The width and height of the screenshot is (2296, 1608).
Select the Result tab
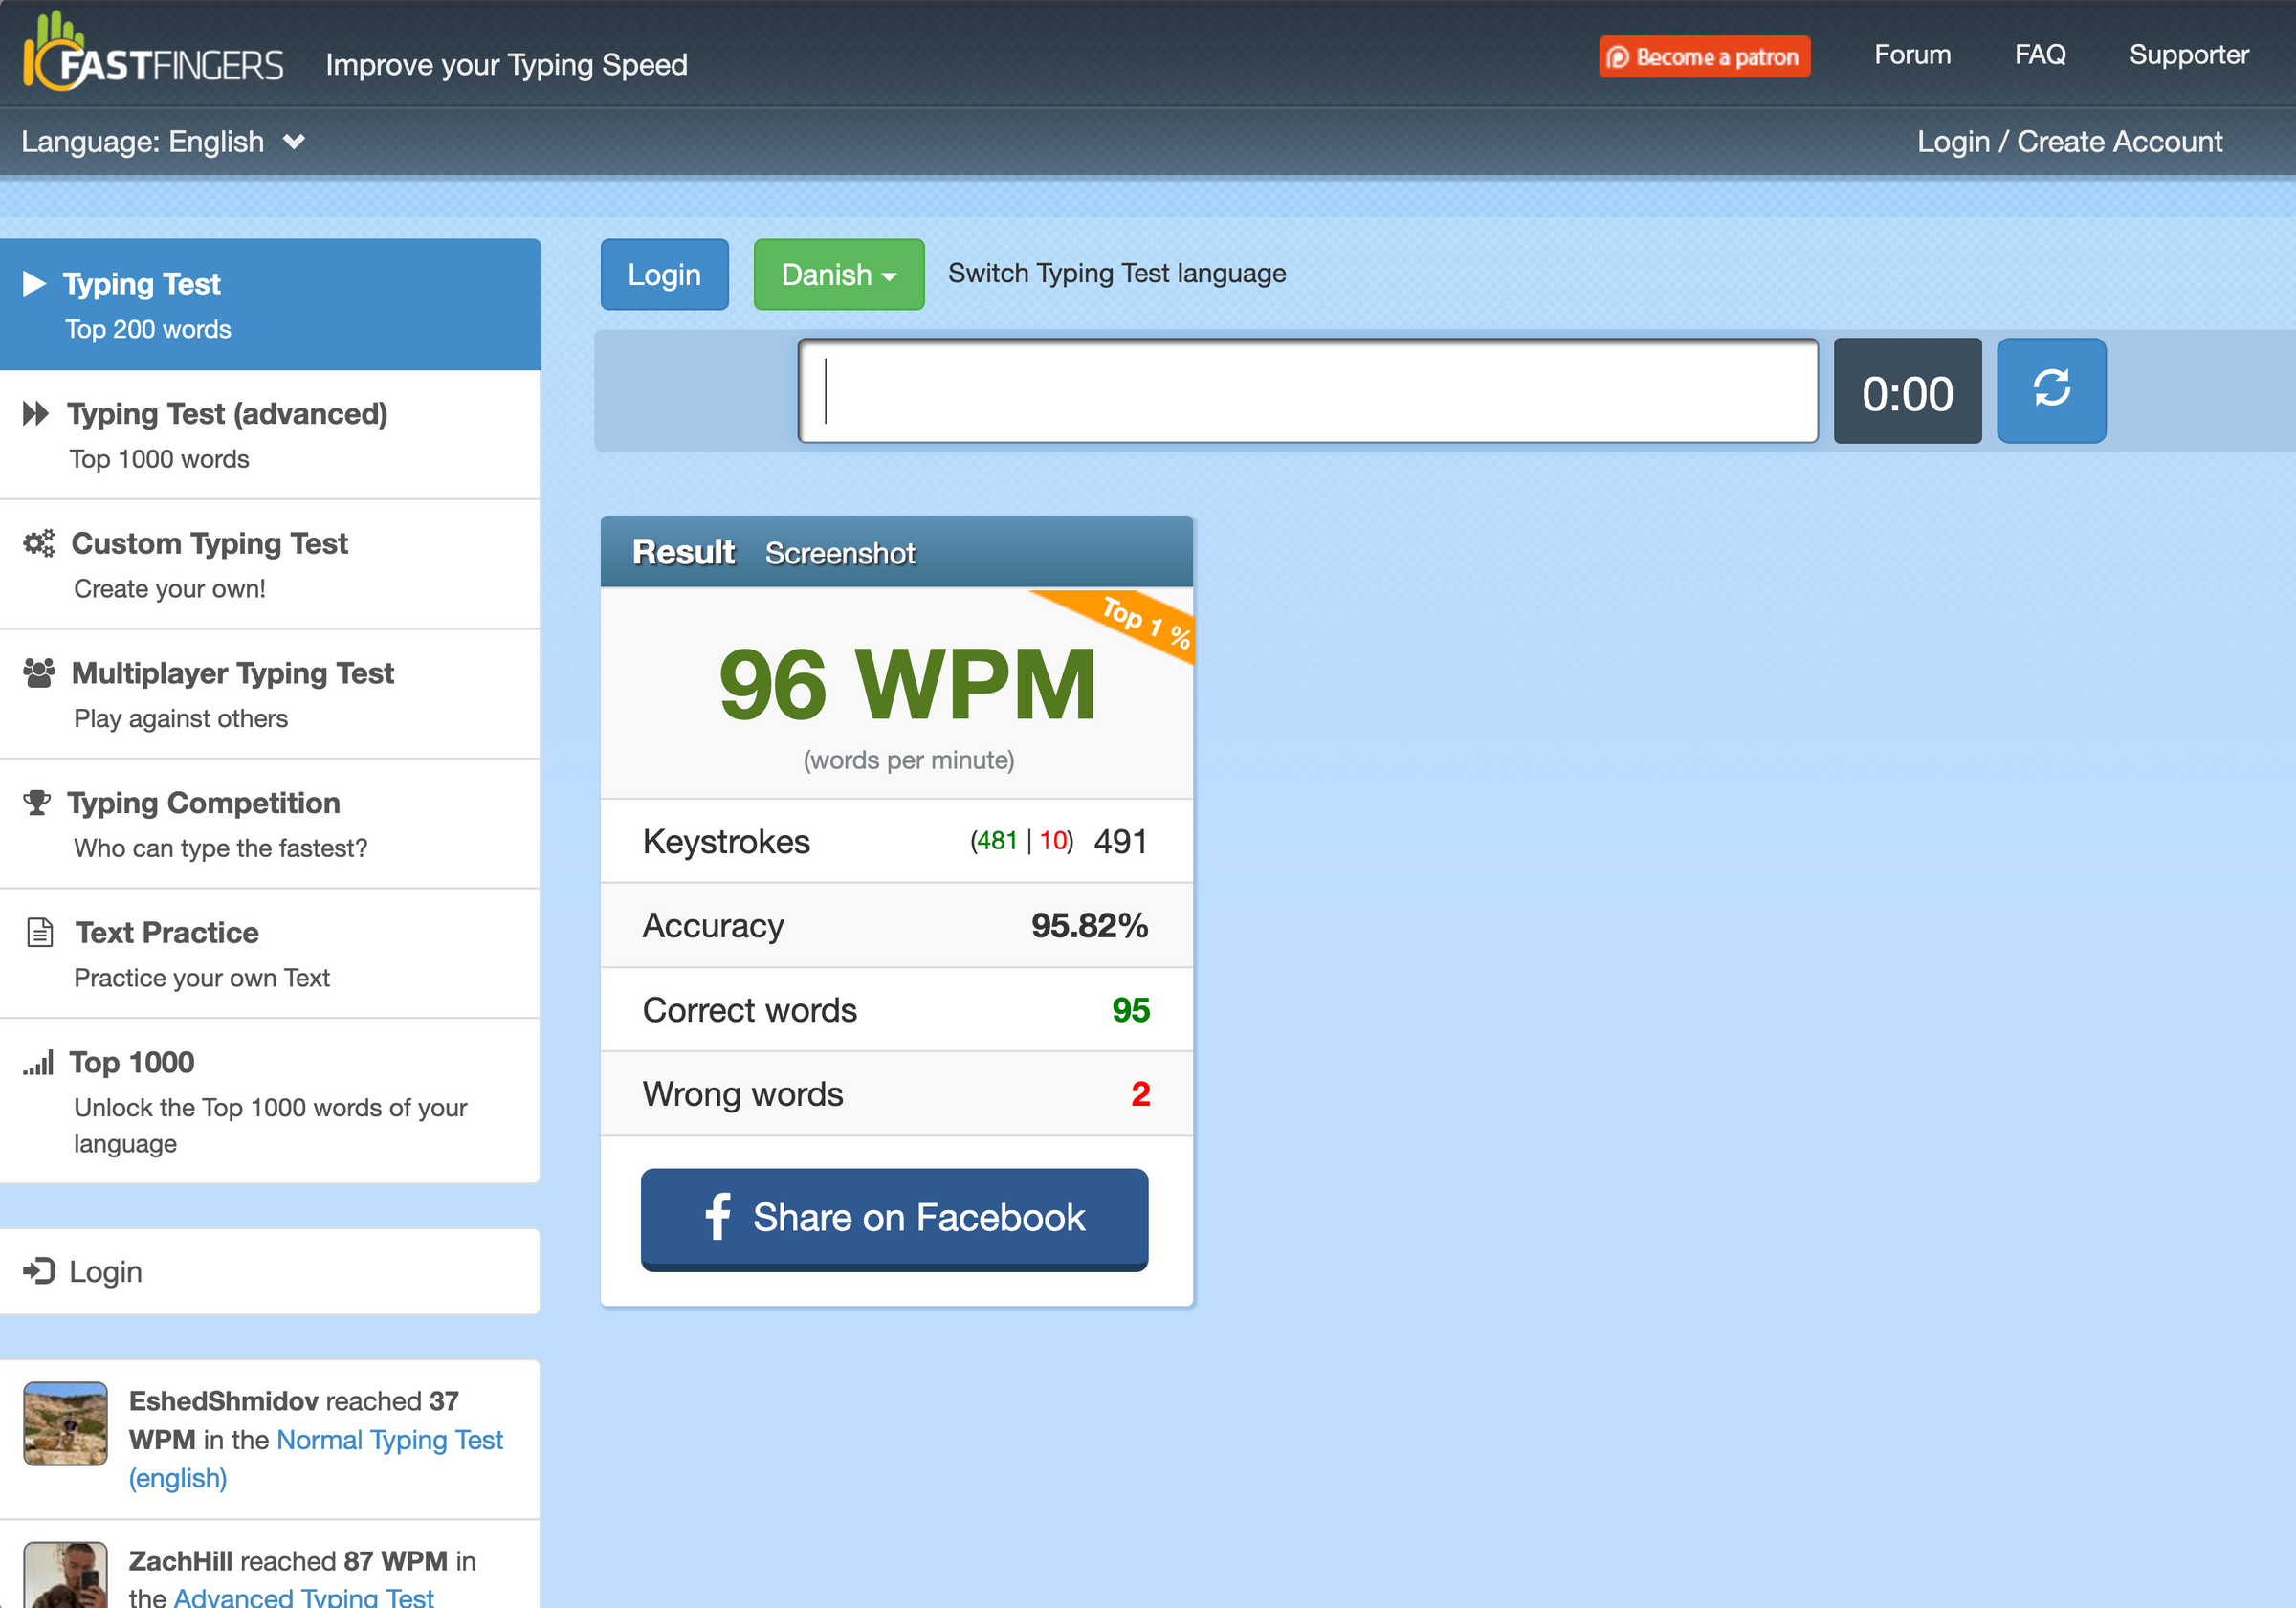click(683, 552)
